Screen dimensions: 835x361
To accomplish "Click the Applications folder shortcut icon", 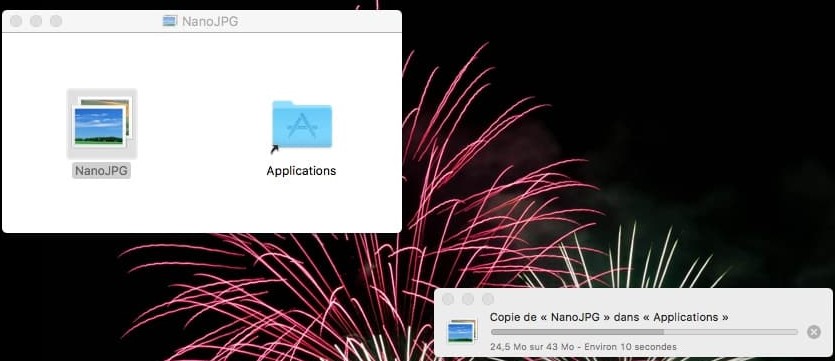I will click(302, 125).
